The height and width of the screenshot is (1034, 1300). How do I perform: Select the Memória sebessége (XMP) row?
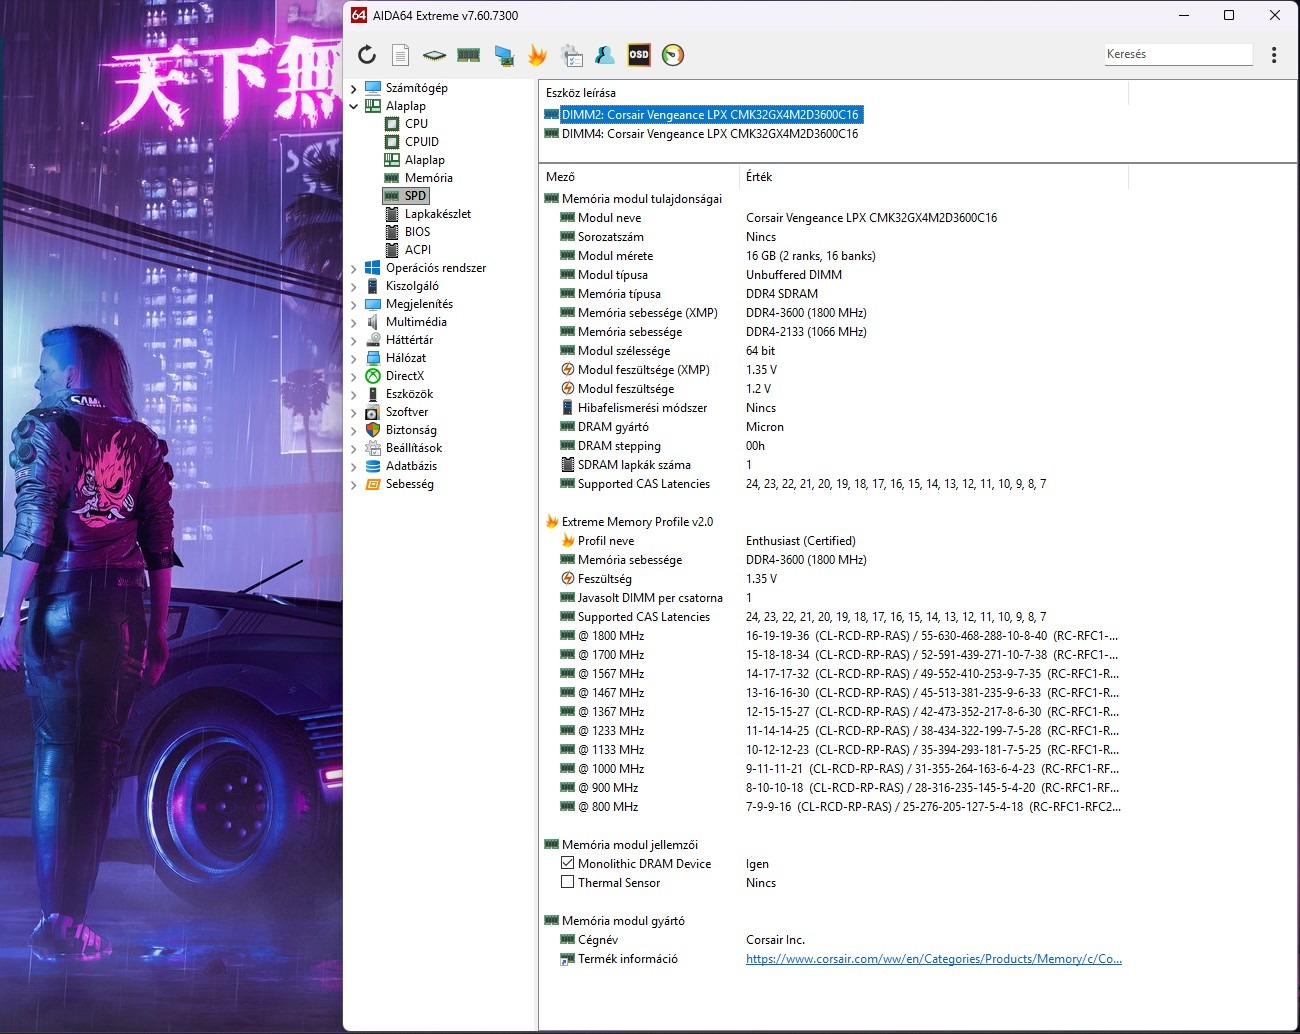coord(833,313)
